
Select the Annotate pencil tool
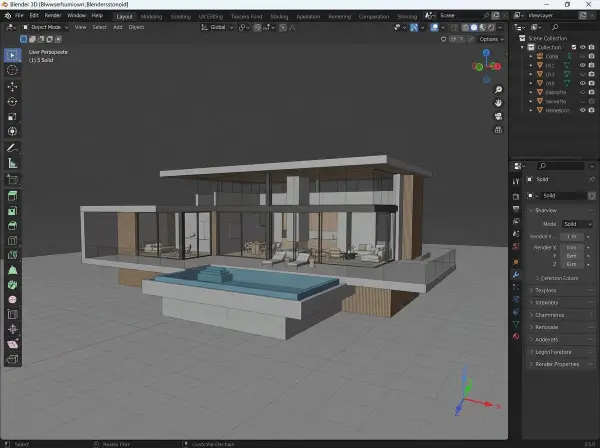(12, 148)
